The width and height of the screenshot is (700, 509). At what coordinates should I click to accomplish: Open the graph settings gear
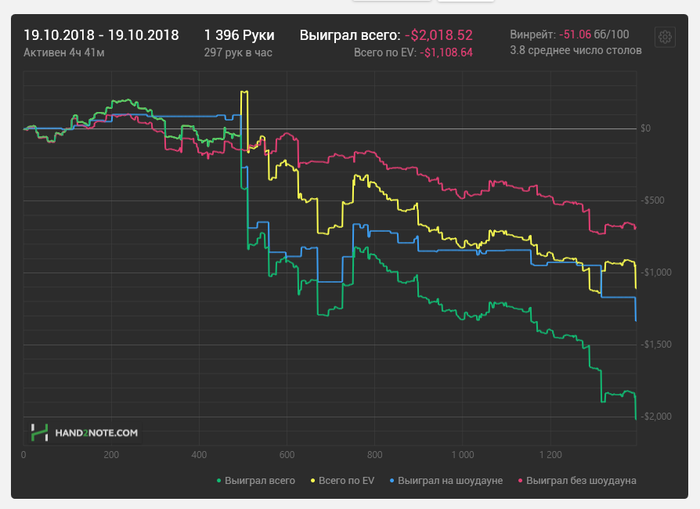(664, 37)
